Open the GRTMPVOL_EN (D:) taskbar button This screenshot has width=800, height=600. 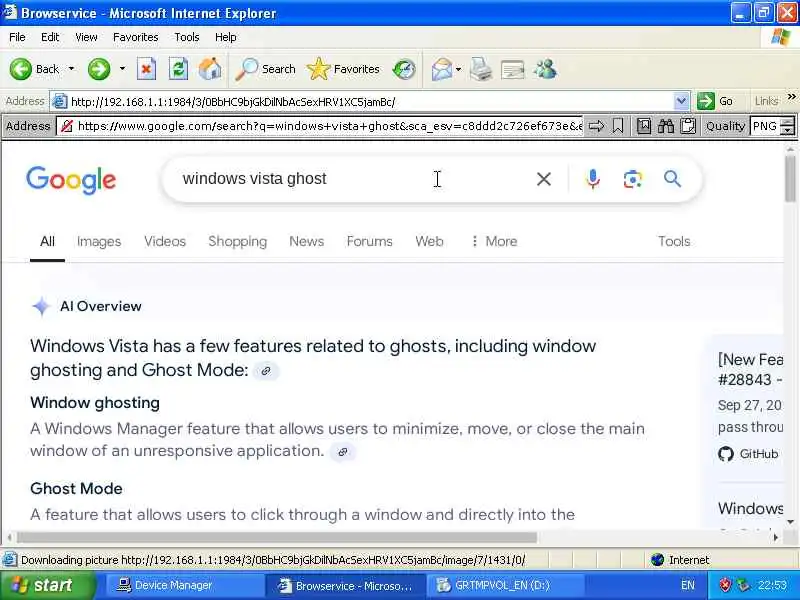coord(505,585)
